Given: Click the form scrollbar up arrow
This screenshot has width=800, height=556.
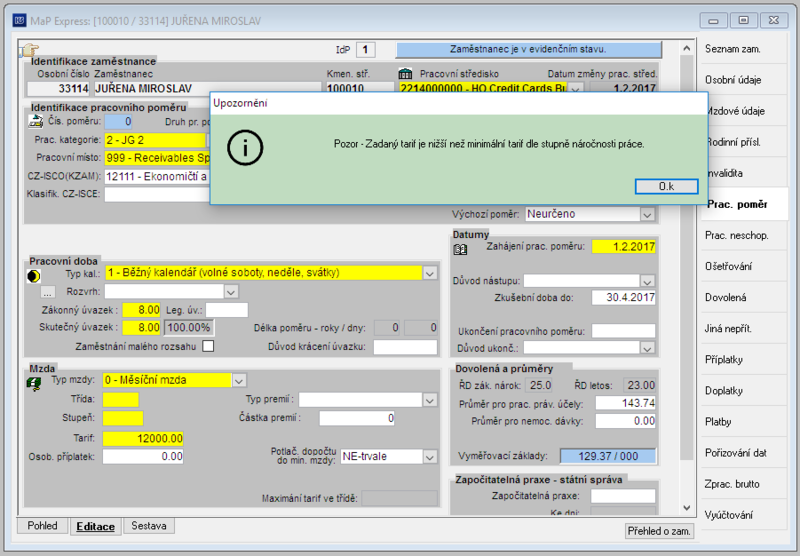Looking at the screenshot, I should pos(687,48).
